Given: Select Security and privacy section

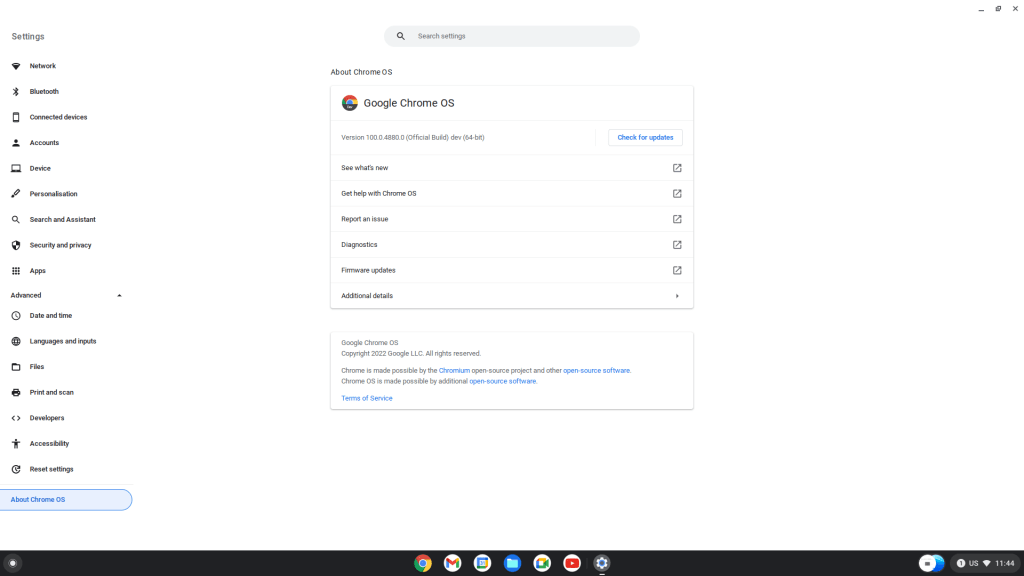Looking at the screenshot, I should [x=60, y=245].
